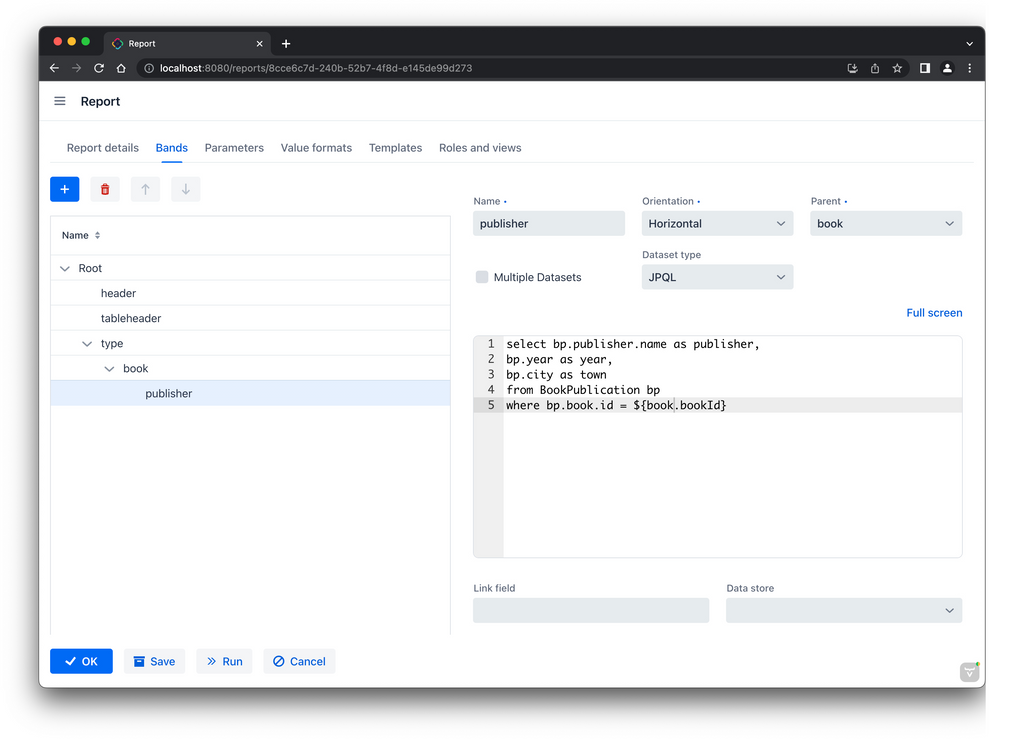Open the query editor in Full screen
The image size is (1024, 739).
pos(934,312)
